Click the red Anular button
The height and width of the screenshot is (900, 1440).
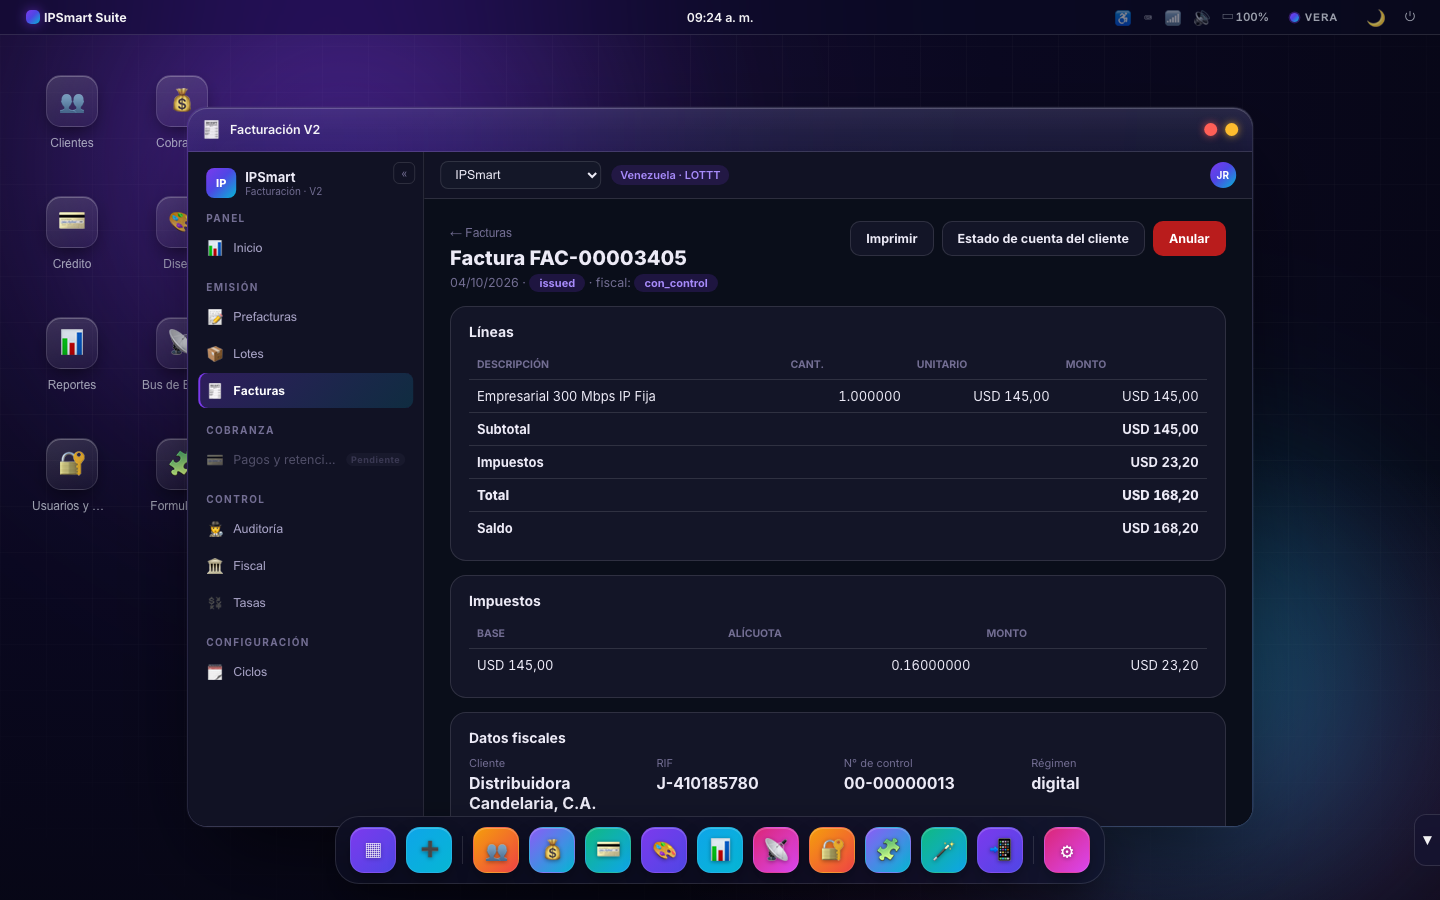(1189, 239)
